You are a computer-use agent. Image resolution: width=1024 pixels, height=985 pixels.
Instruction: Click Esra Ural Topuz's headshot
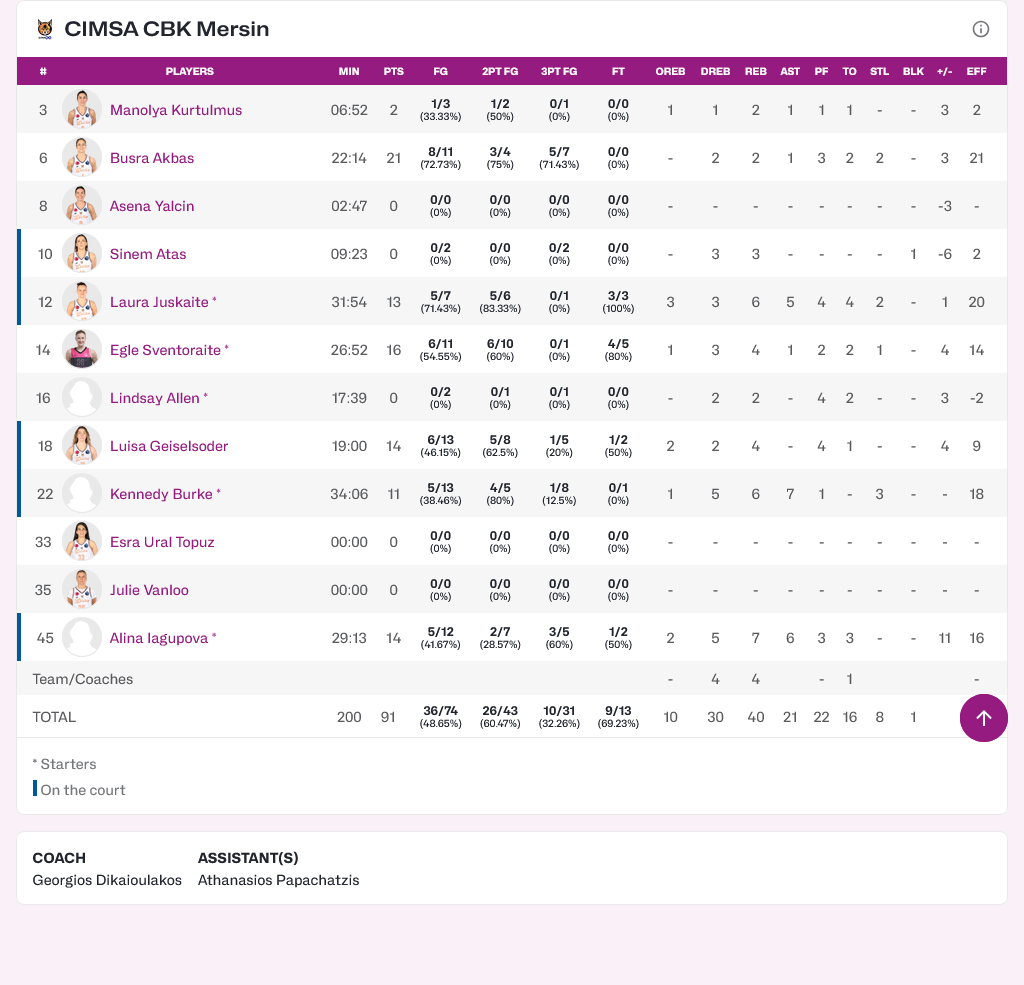coord(82,542)
